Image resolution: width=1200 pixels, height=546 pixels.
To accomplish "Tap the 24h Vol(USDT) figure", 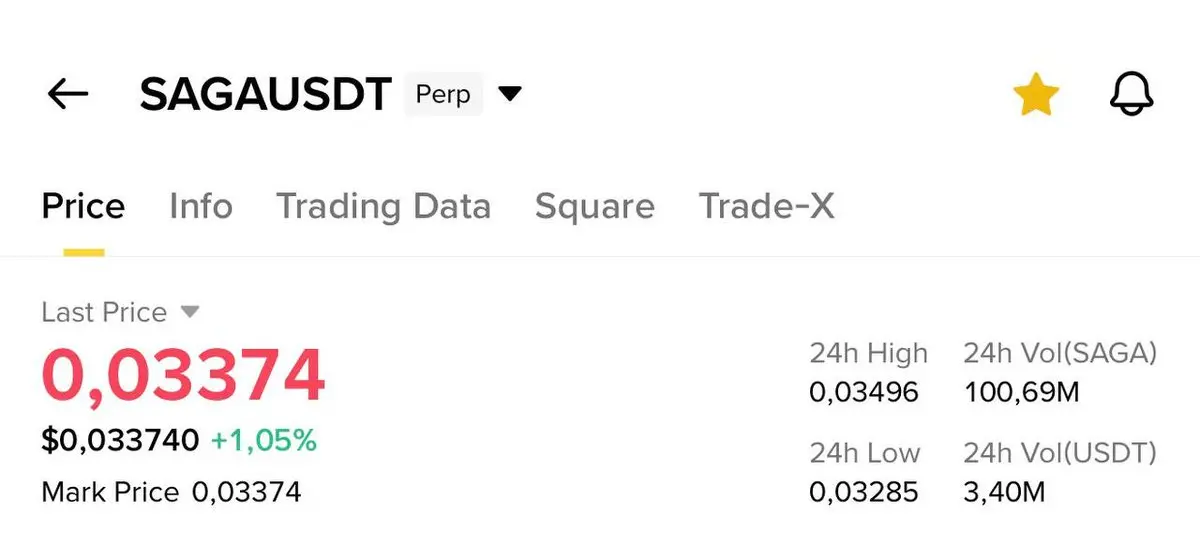I will [x=1005, y=492].
